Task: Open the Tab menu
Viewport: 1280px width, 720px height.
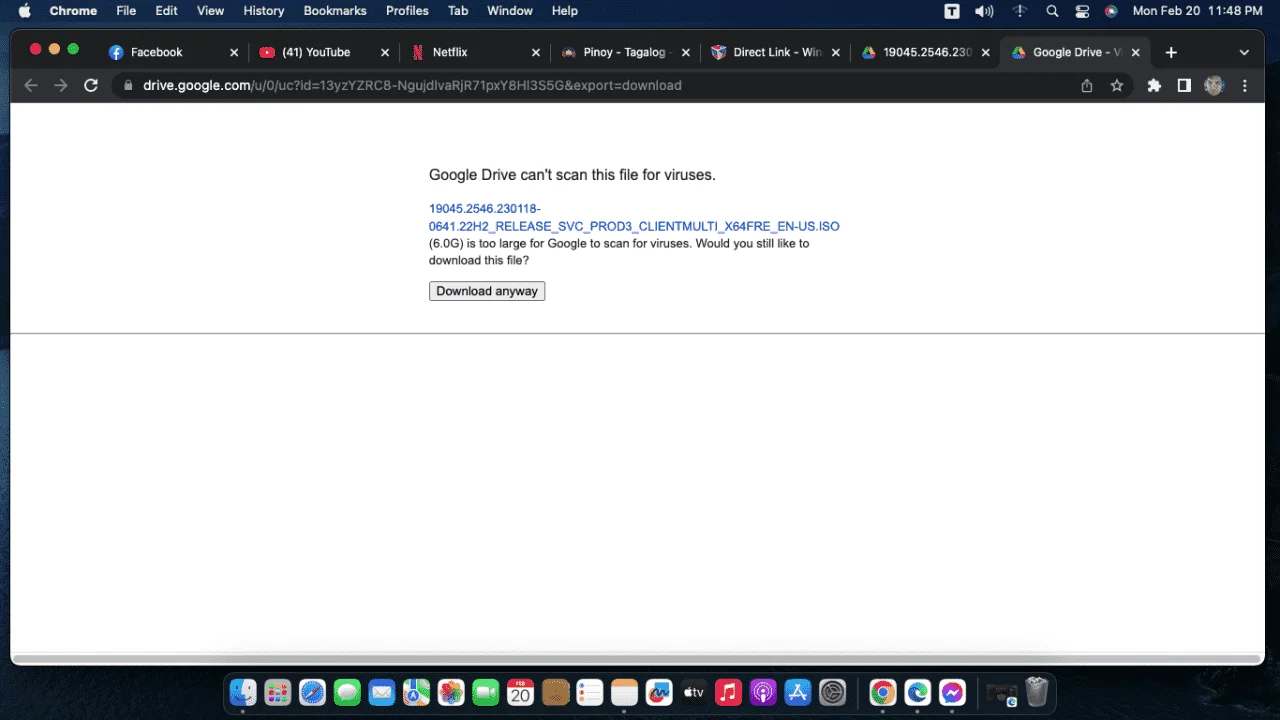Action: tap(458, 11)
